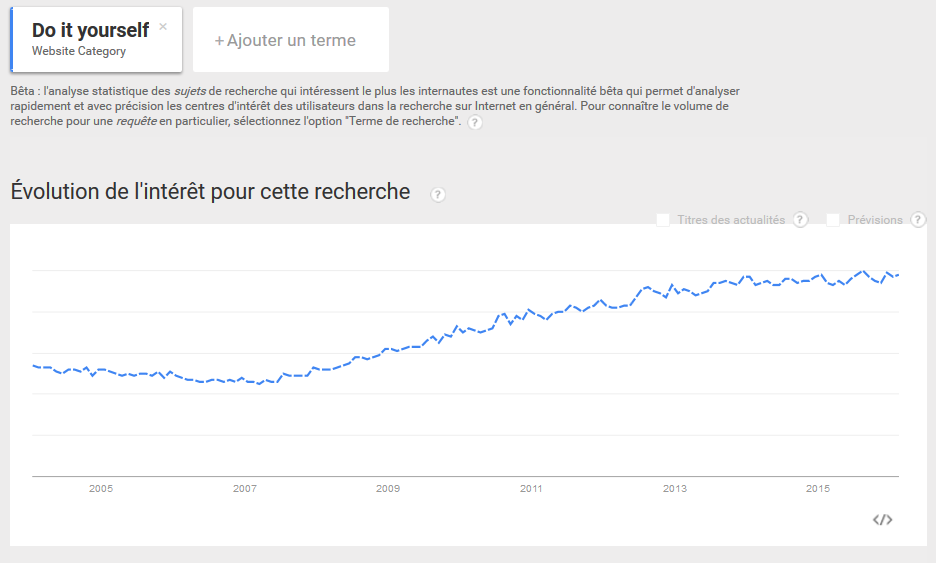Click the 2009 label on the time axis
This screenshot has height=563, width=936.
pos(388,488)
